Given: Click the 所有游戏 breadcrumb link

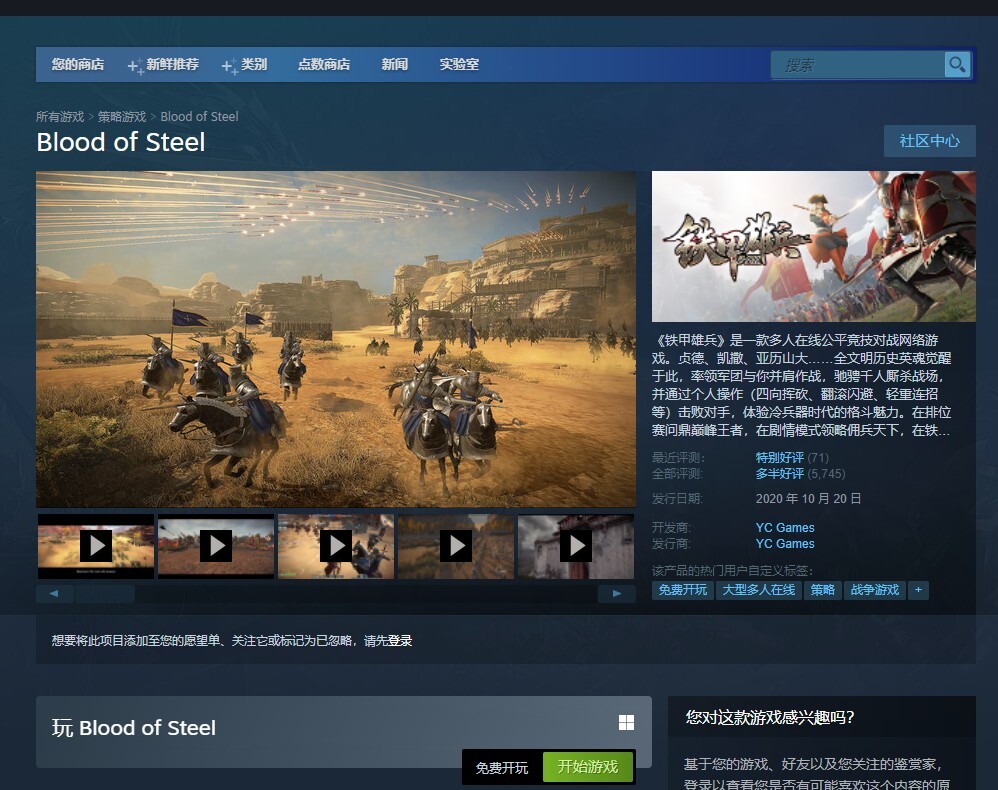Looking at the screenshot, I should point(60,116).
